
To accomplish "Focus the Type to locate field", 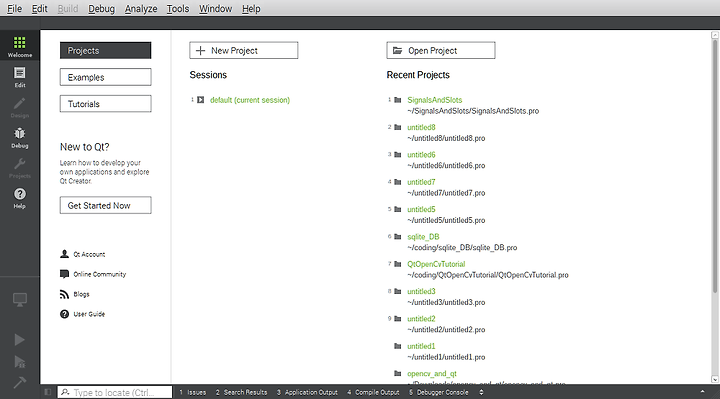I will point(115,392).
